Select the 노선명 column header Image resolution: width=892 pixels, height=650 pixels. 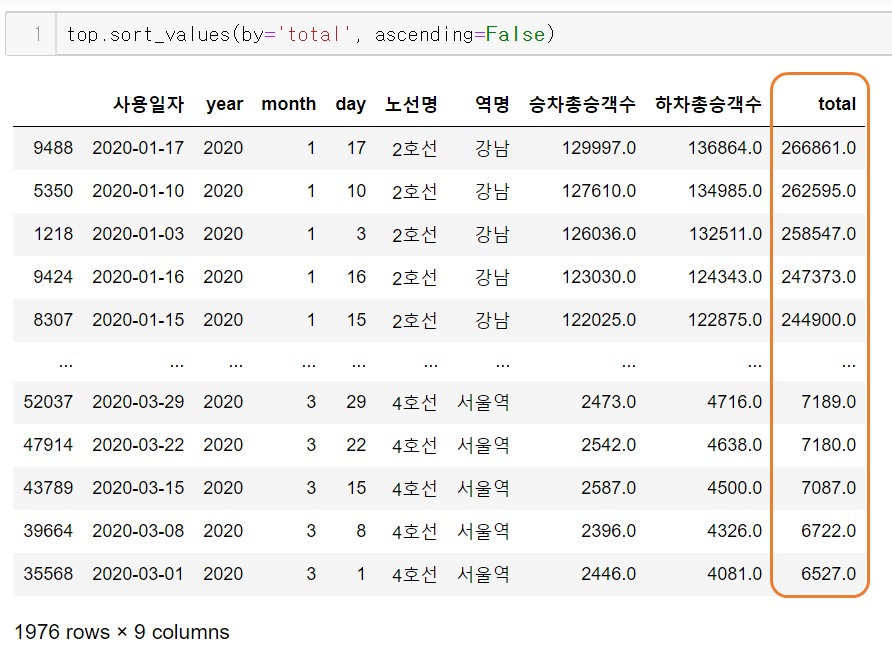pyautogui.click(x=411, y=104)
